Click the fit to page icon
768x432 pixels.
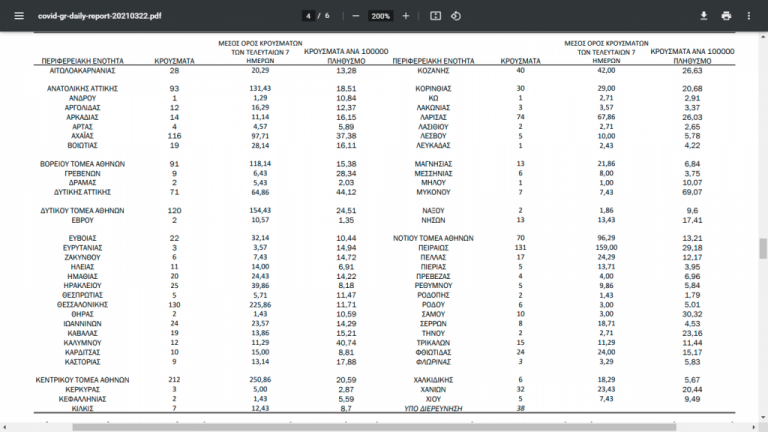coord(435,16)
